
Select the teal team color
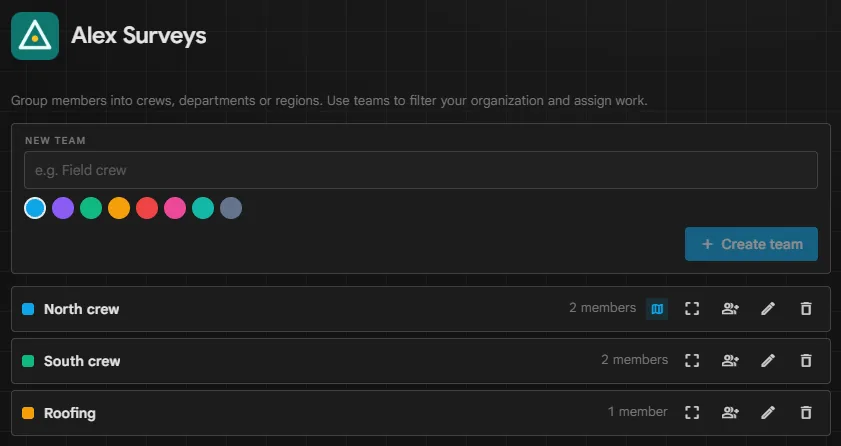point(203,208)
